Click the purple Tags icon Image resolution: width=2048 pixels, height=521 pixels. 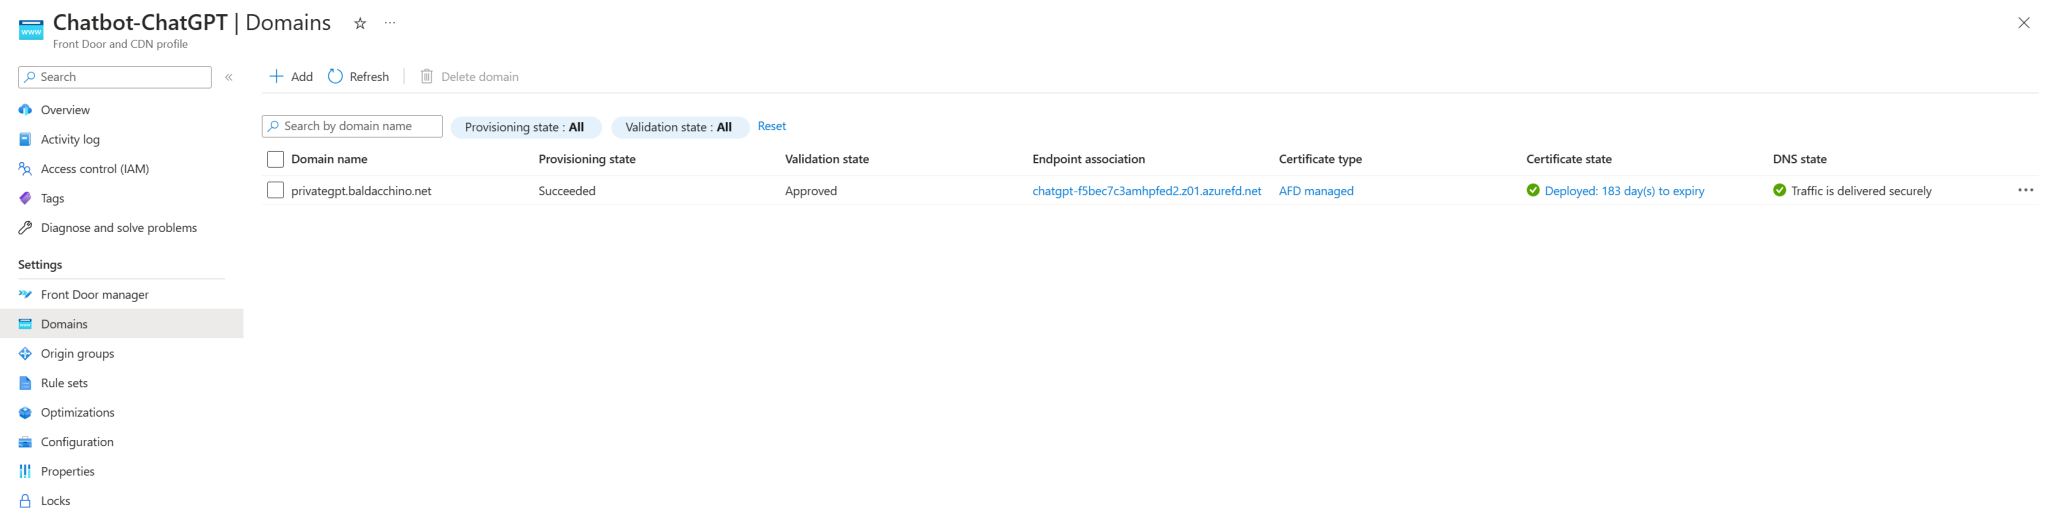(25, 198)
